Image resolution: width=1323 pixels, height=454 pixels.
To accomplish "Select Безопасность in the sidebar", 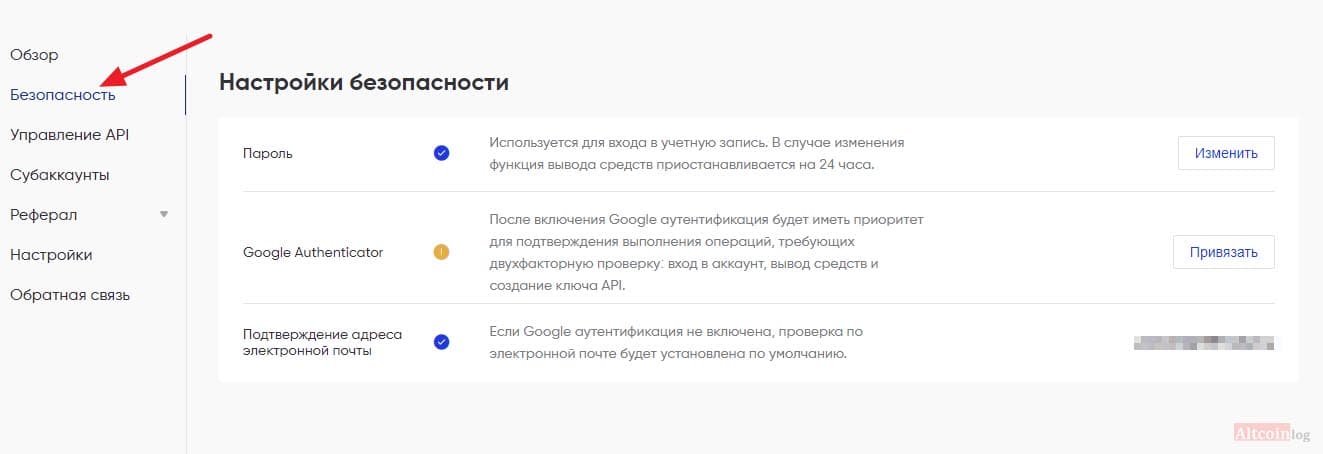I will coord(62,95).
